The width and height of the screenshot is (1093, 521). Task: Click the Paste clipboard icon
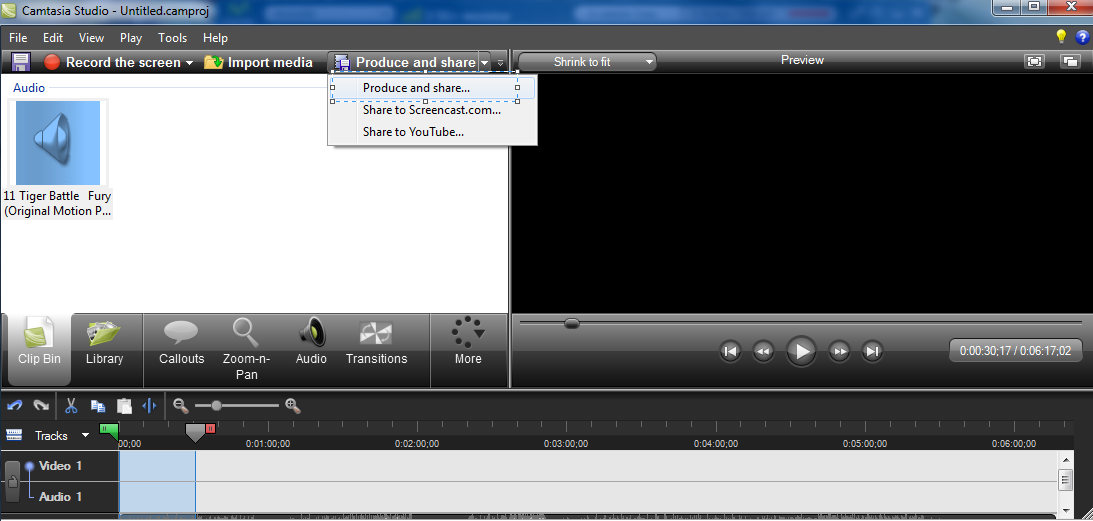click(123, 406)
